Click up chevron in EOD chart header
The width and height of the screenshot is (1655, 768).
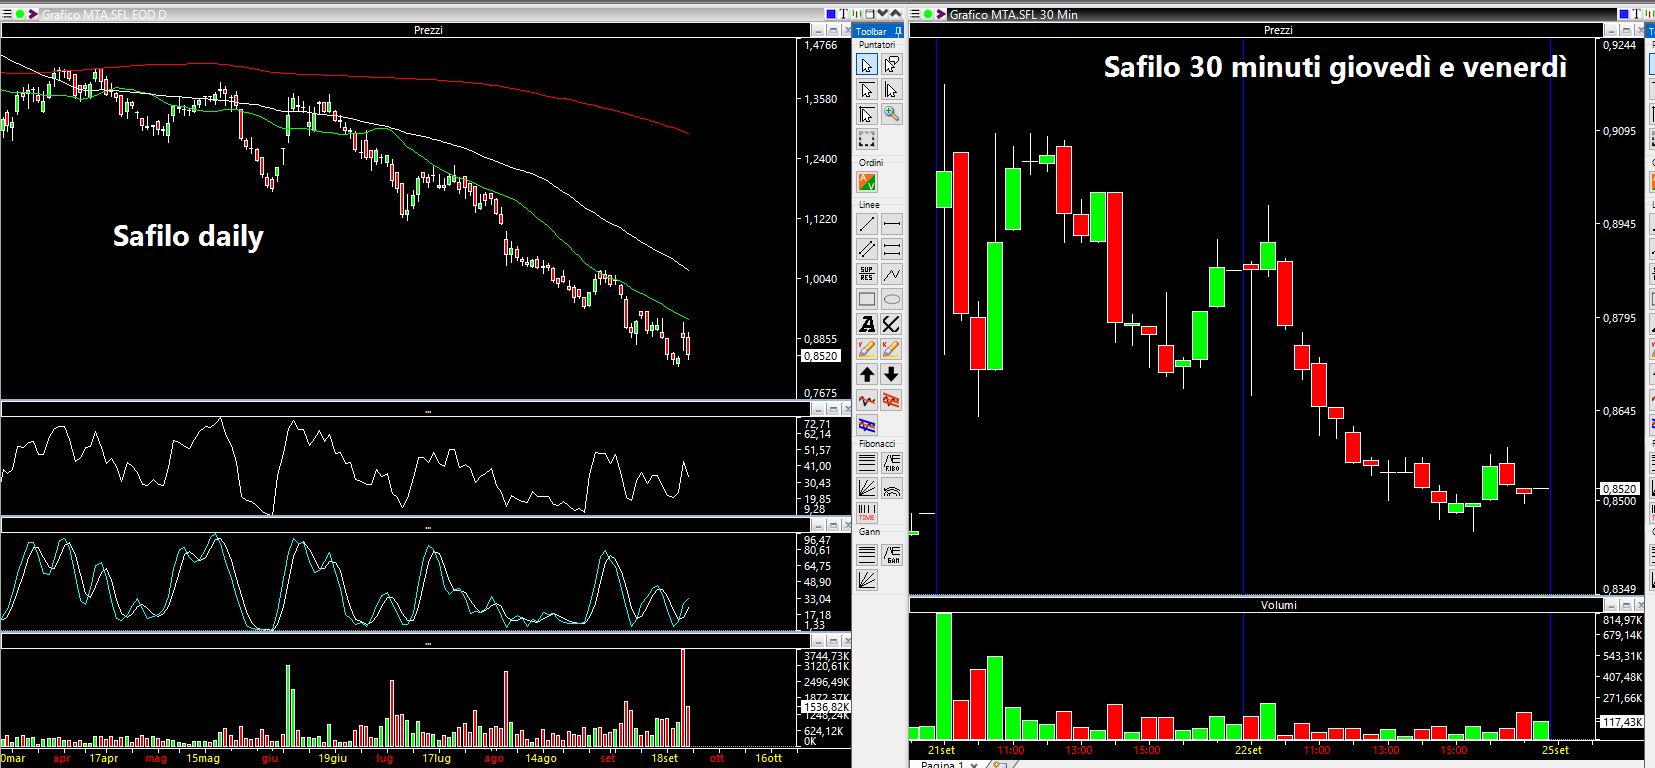[896, 13]
